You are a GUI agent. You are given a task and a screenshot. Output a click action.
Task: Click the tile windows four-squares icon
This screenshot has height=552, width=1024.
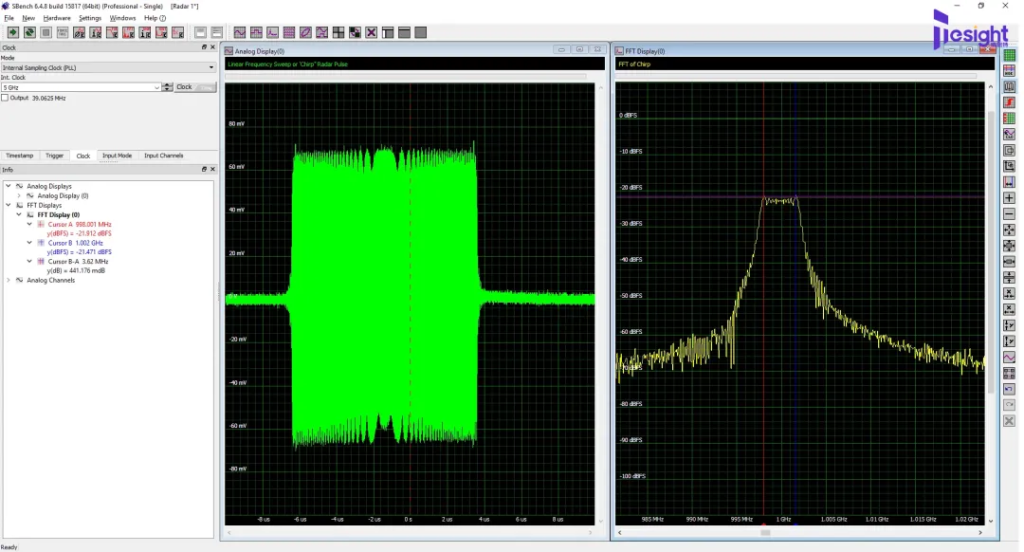[x=338, y=33]
